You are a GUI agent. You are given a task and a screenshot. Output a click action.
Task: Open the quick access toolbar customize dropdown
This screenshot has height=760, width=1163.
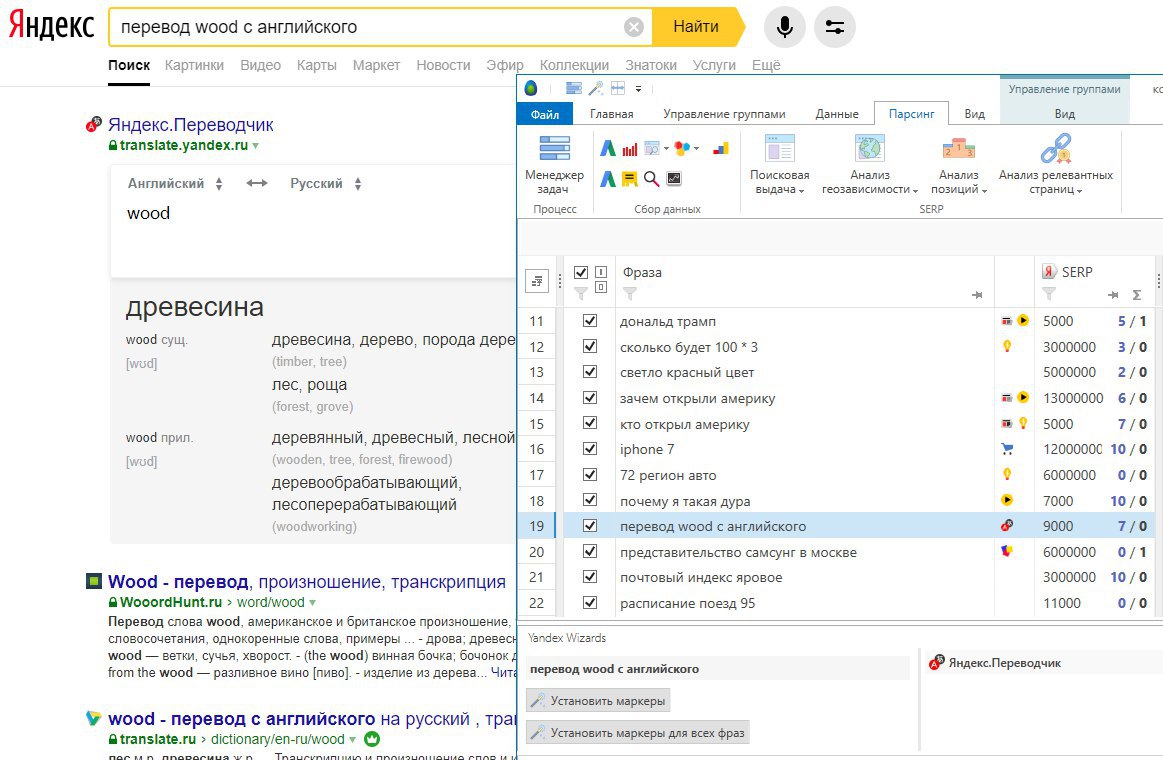click(638, 89)
